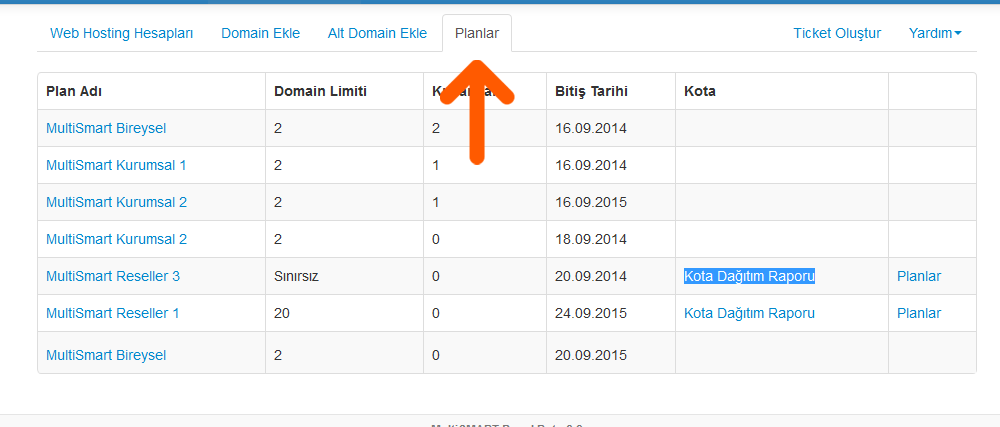The height and width of the screenshot is (427, 1000).
Task: Select the Planlar tab in navigation
Action: pos(477,33)
